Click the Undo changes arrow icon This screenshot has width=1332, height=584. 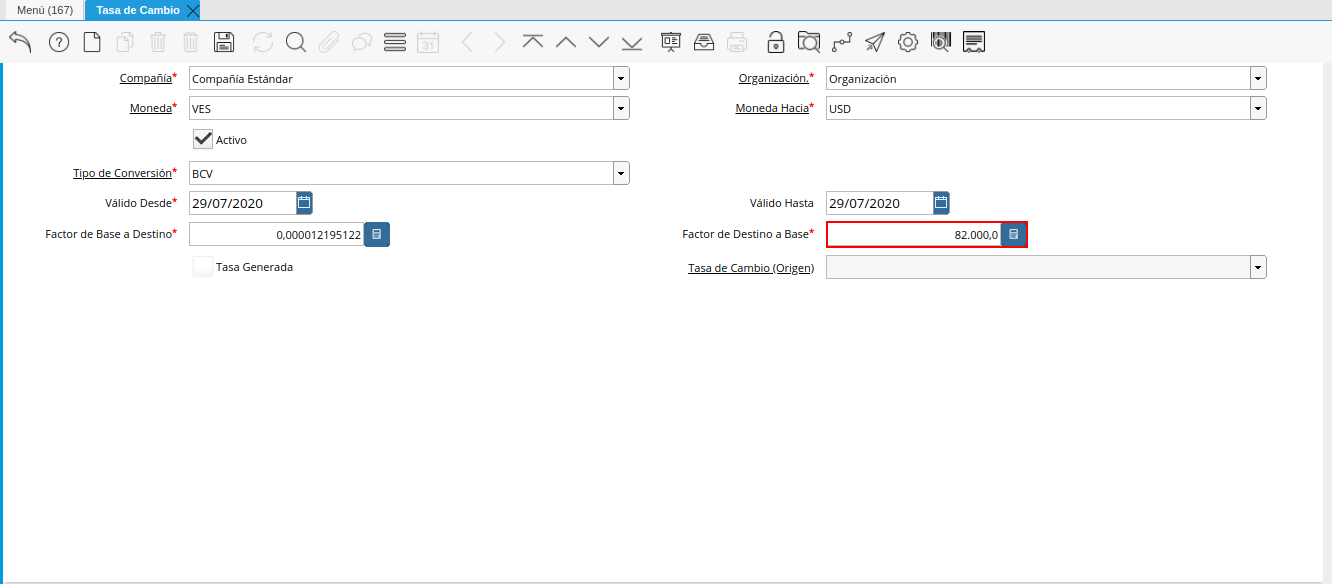[x=20, y=41]
